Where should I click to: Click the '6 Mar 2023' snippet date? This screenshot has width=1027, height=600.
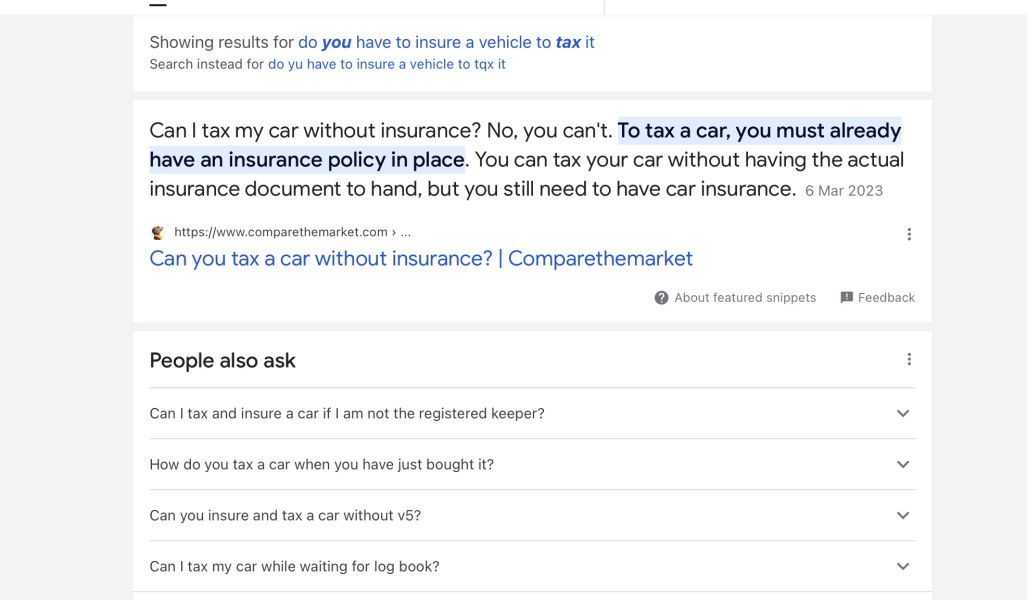tap(843, 191)
